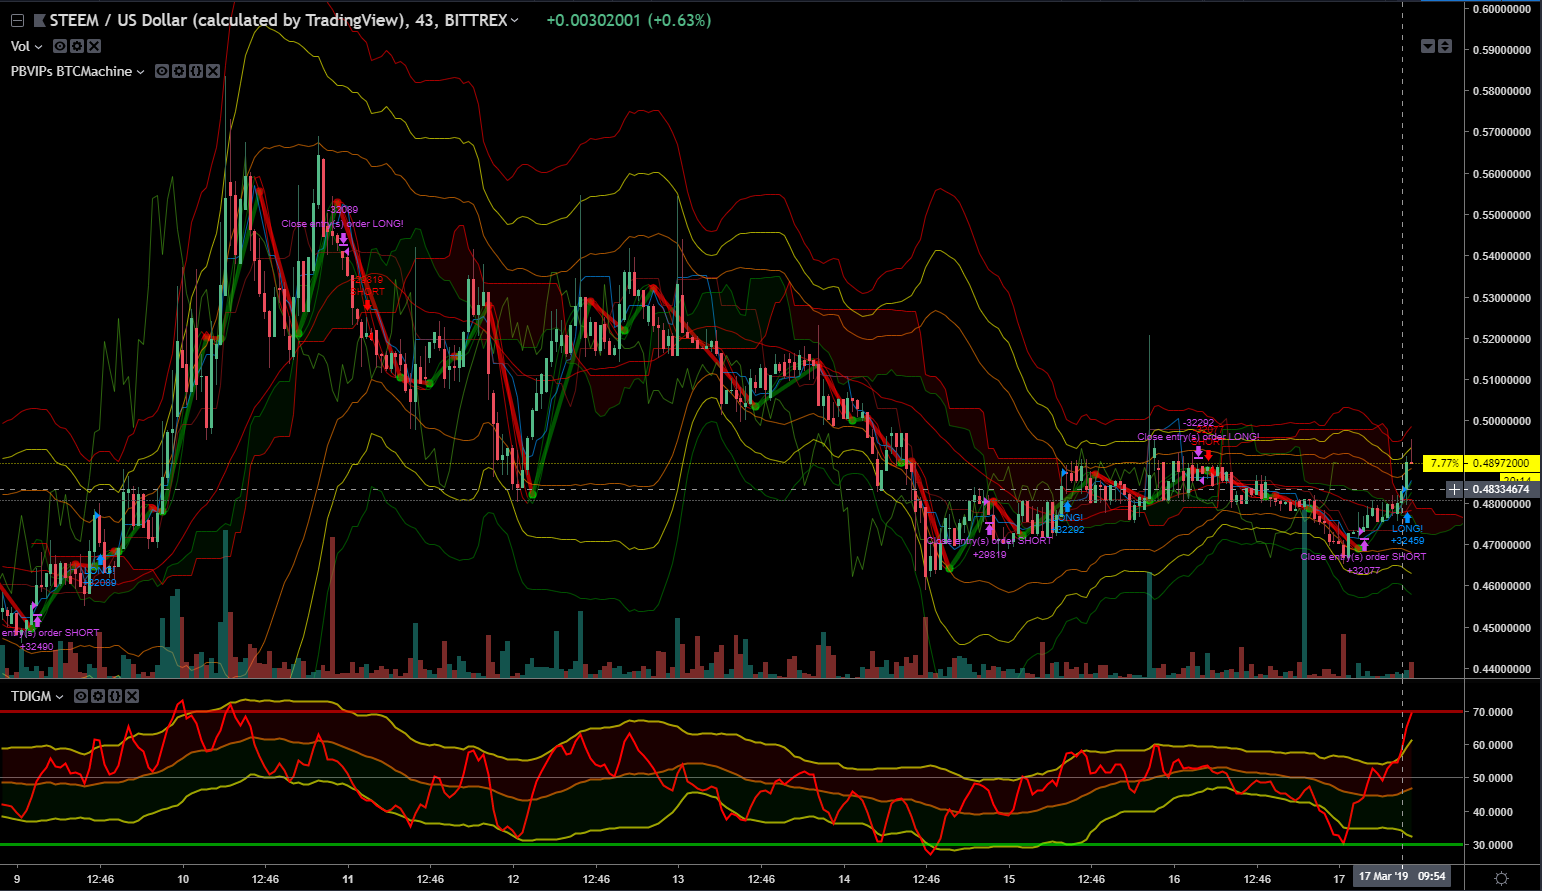Click the 30.0000 TDIGM axis level
Viewport: 1542px width, 891px height.
pyautogui.click(x=1492, y=845)
